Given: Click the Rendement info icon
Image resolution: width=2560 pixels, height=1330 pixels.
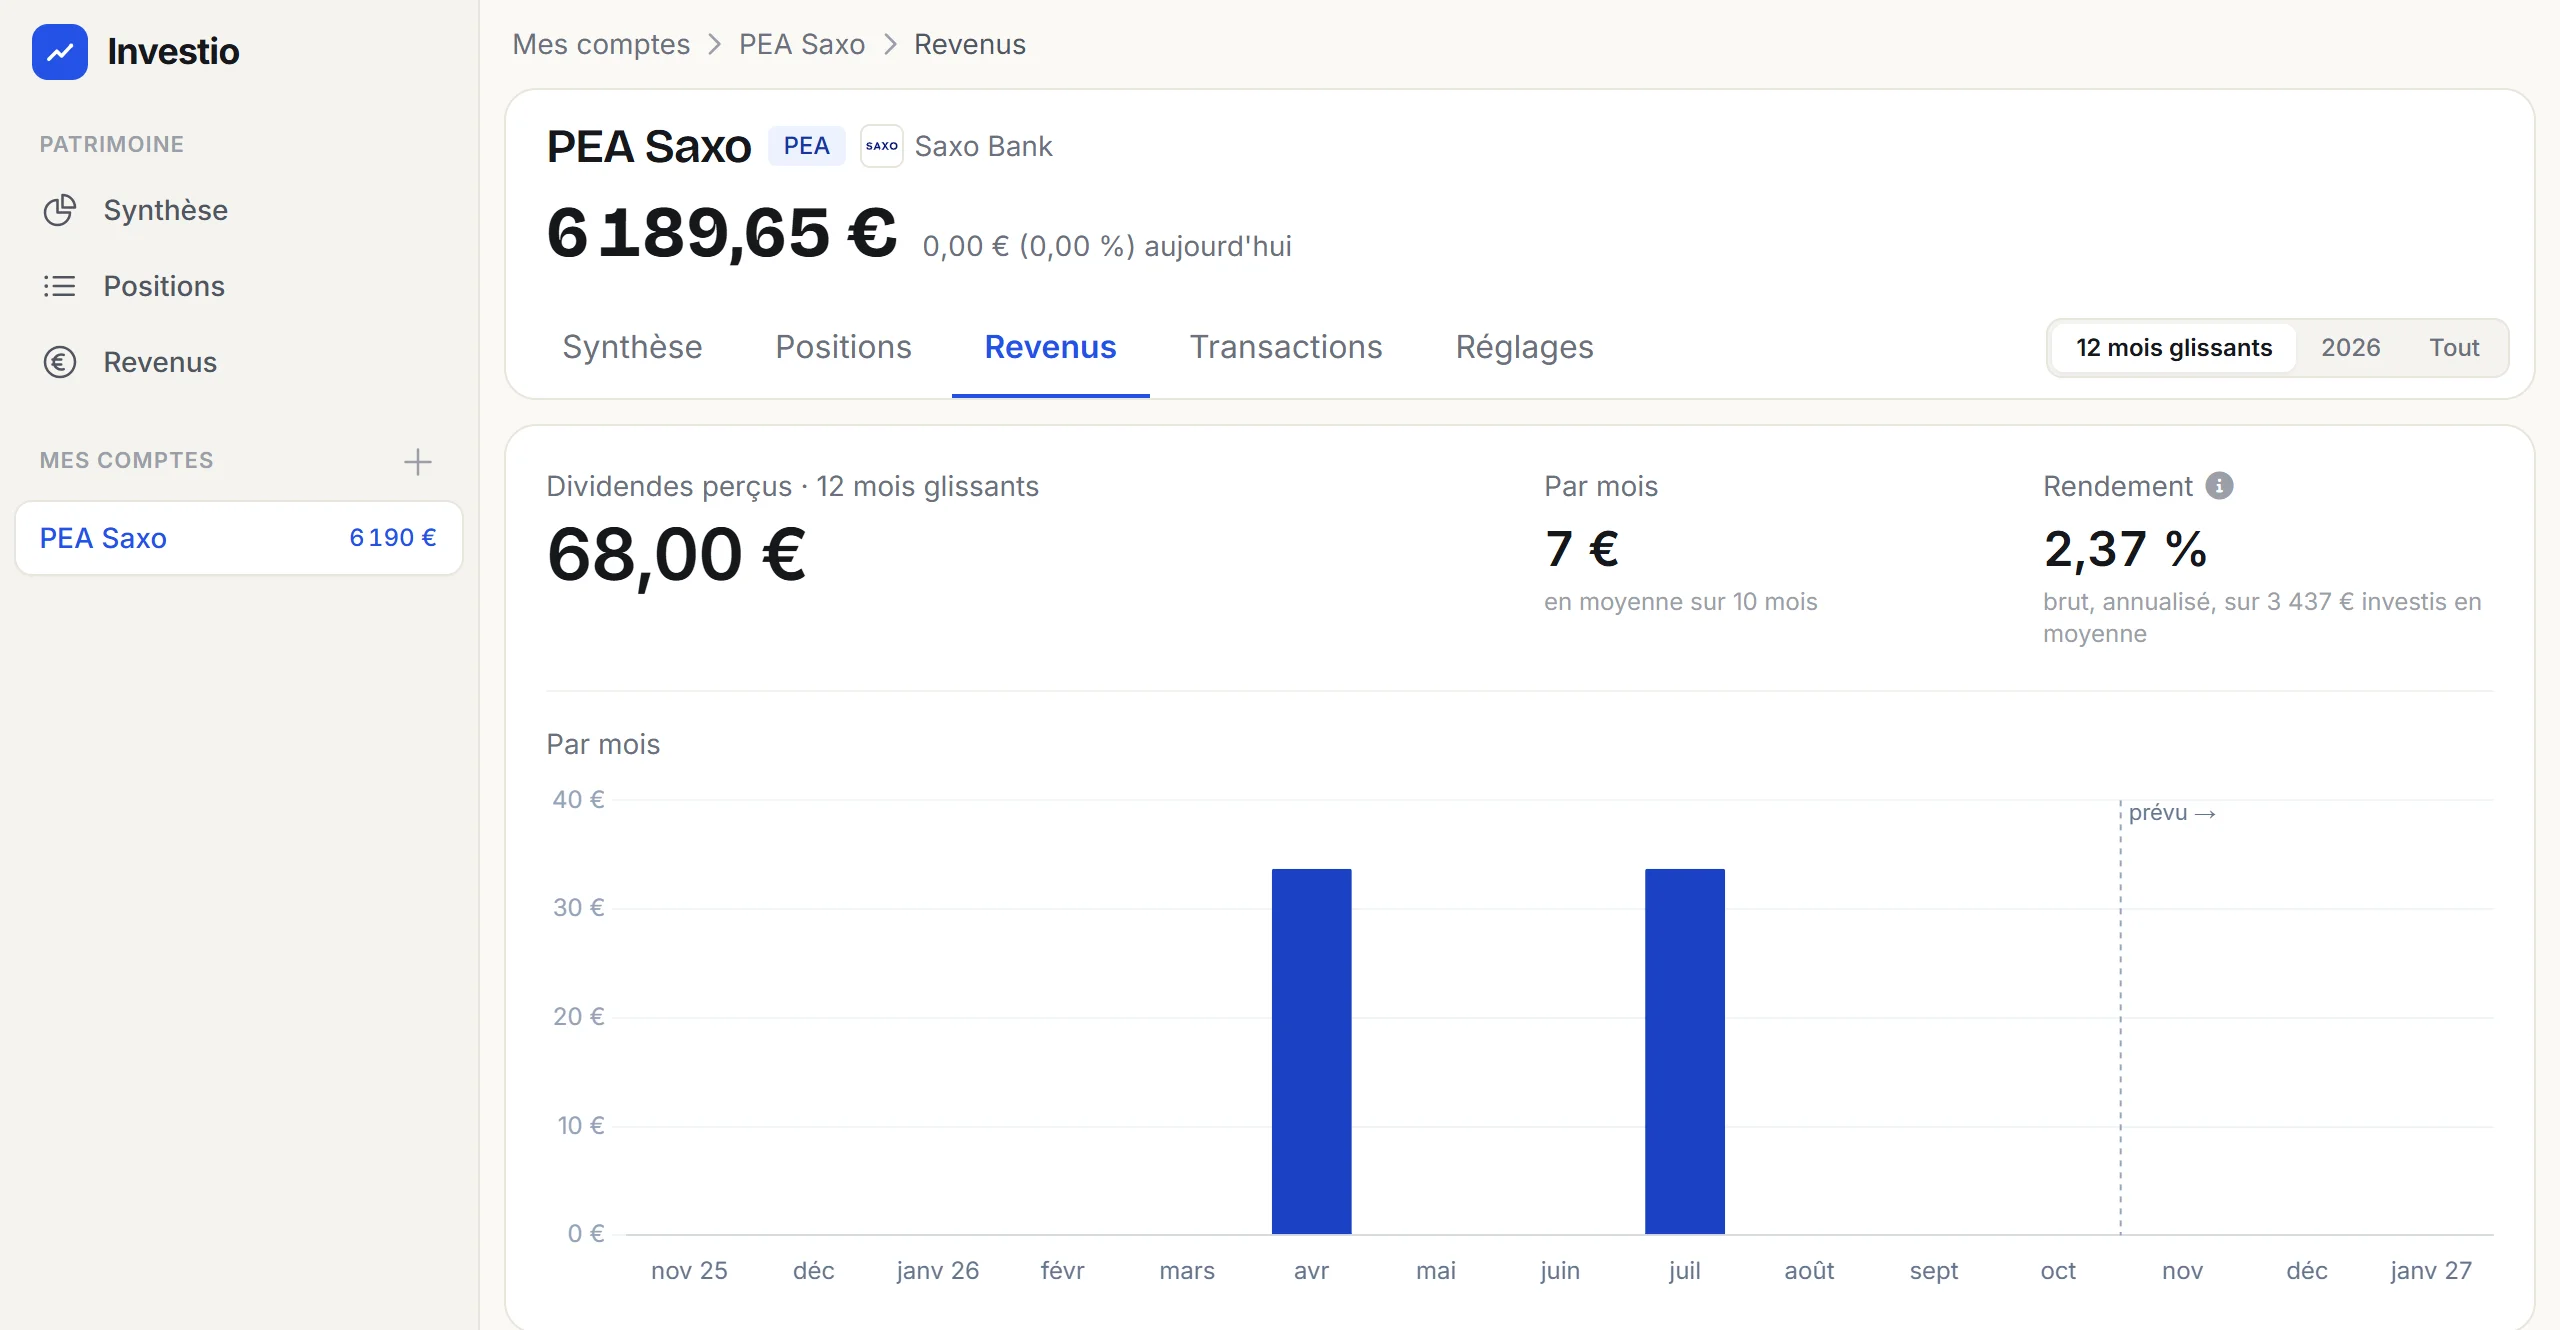Looking at the screenshot, I should coord(2219,486).
